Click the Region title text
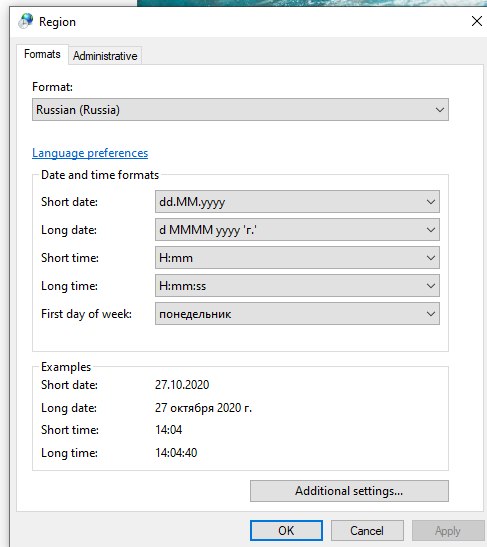Viewport: 487px width, 547px height. (57, 22)
